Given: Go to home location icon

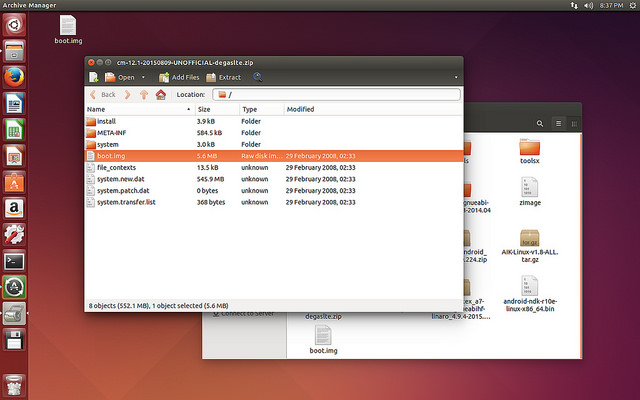Looking at the screenshot, I should click(x=160, y=94).
